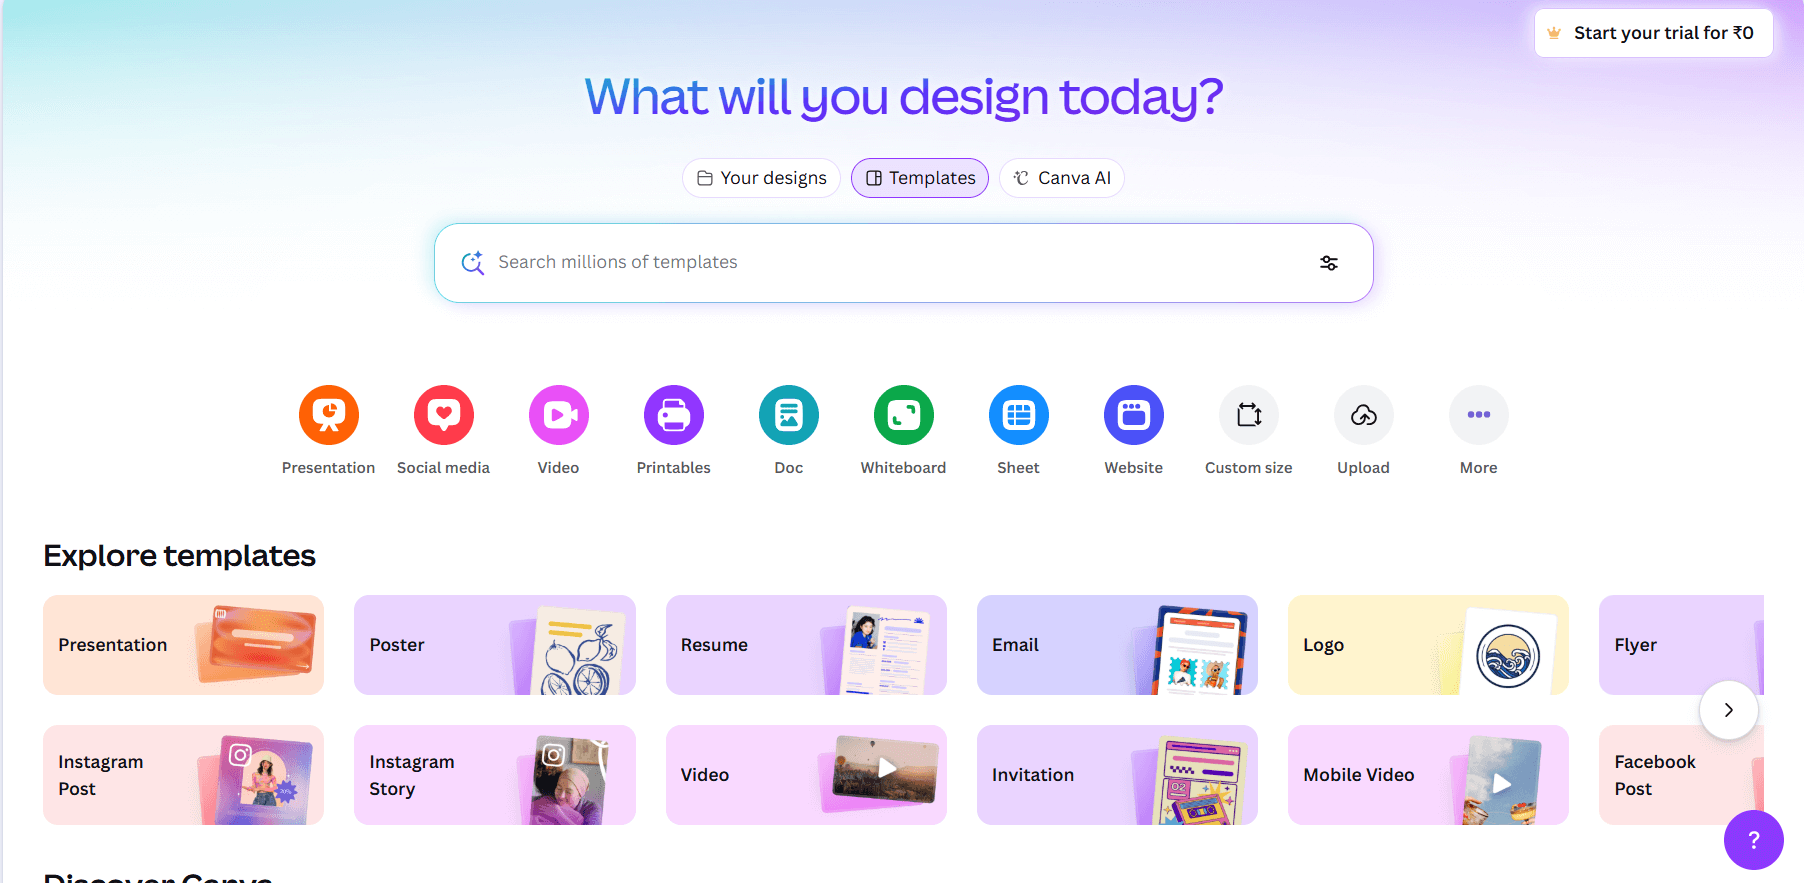Open the Poster template card
This screenshot has height=883, width=1804.
[x=495, y=645]
